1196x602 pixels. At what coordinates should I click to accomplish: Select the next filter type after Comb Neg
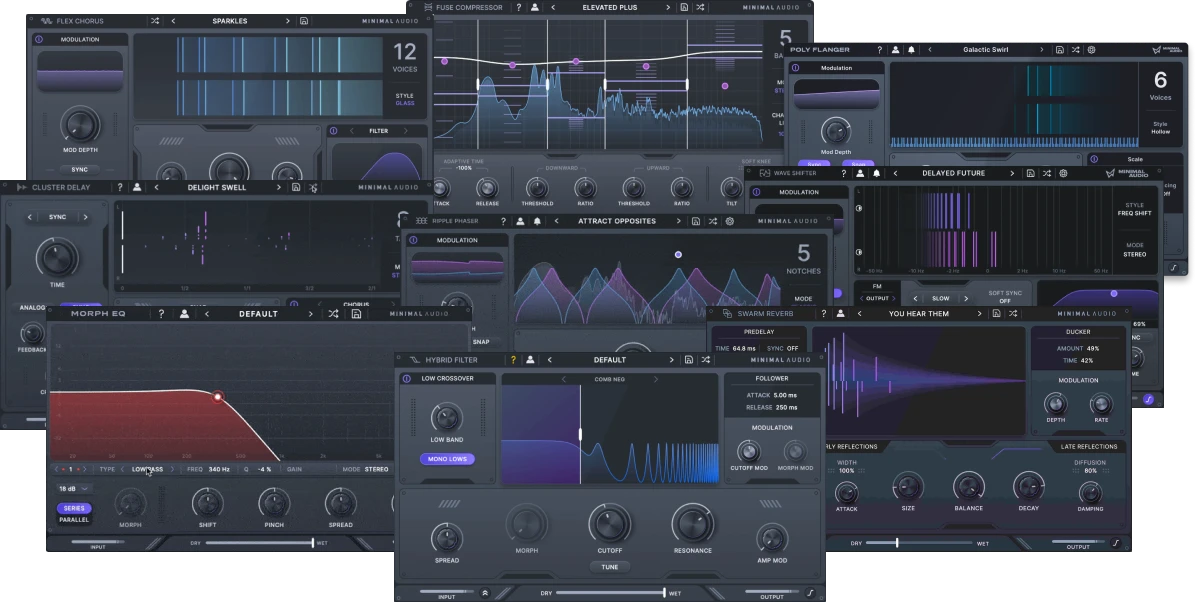pyautogui.click(x=655, y=379)
